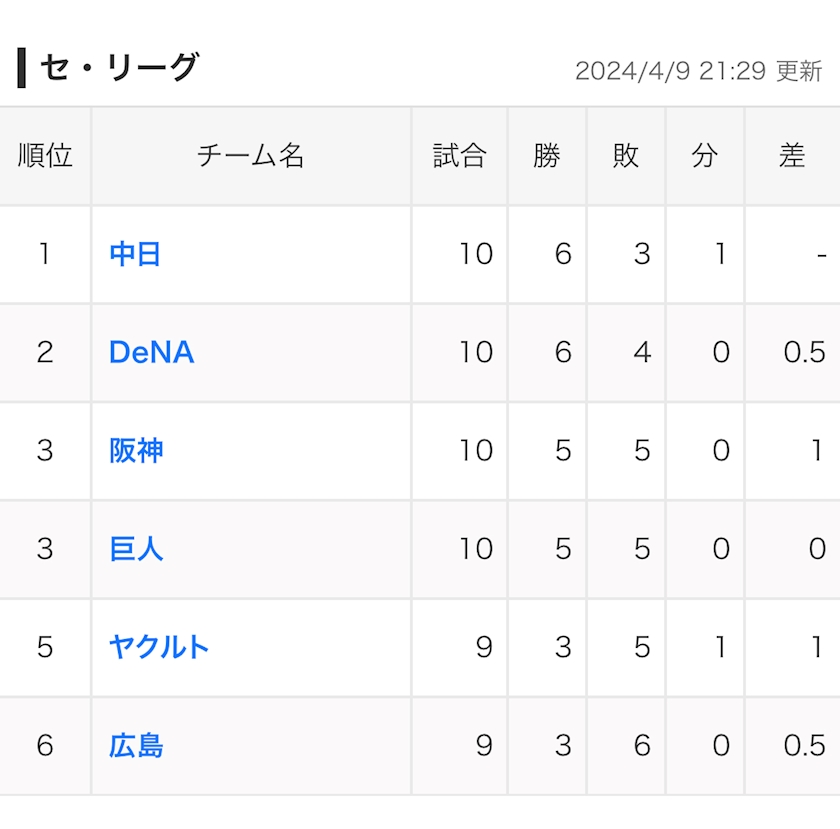This screenshot has height=829, width=840.
Task: Select 広島's losses cell showing 6
Action: pos(642,745)
